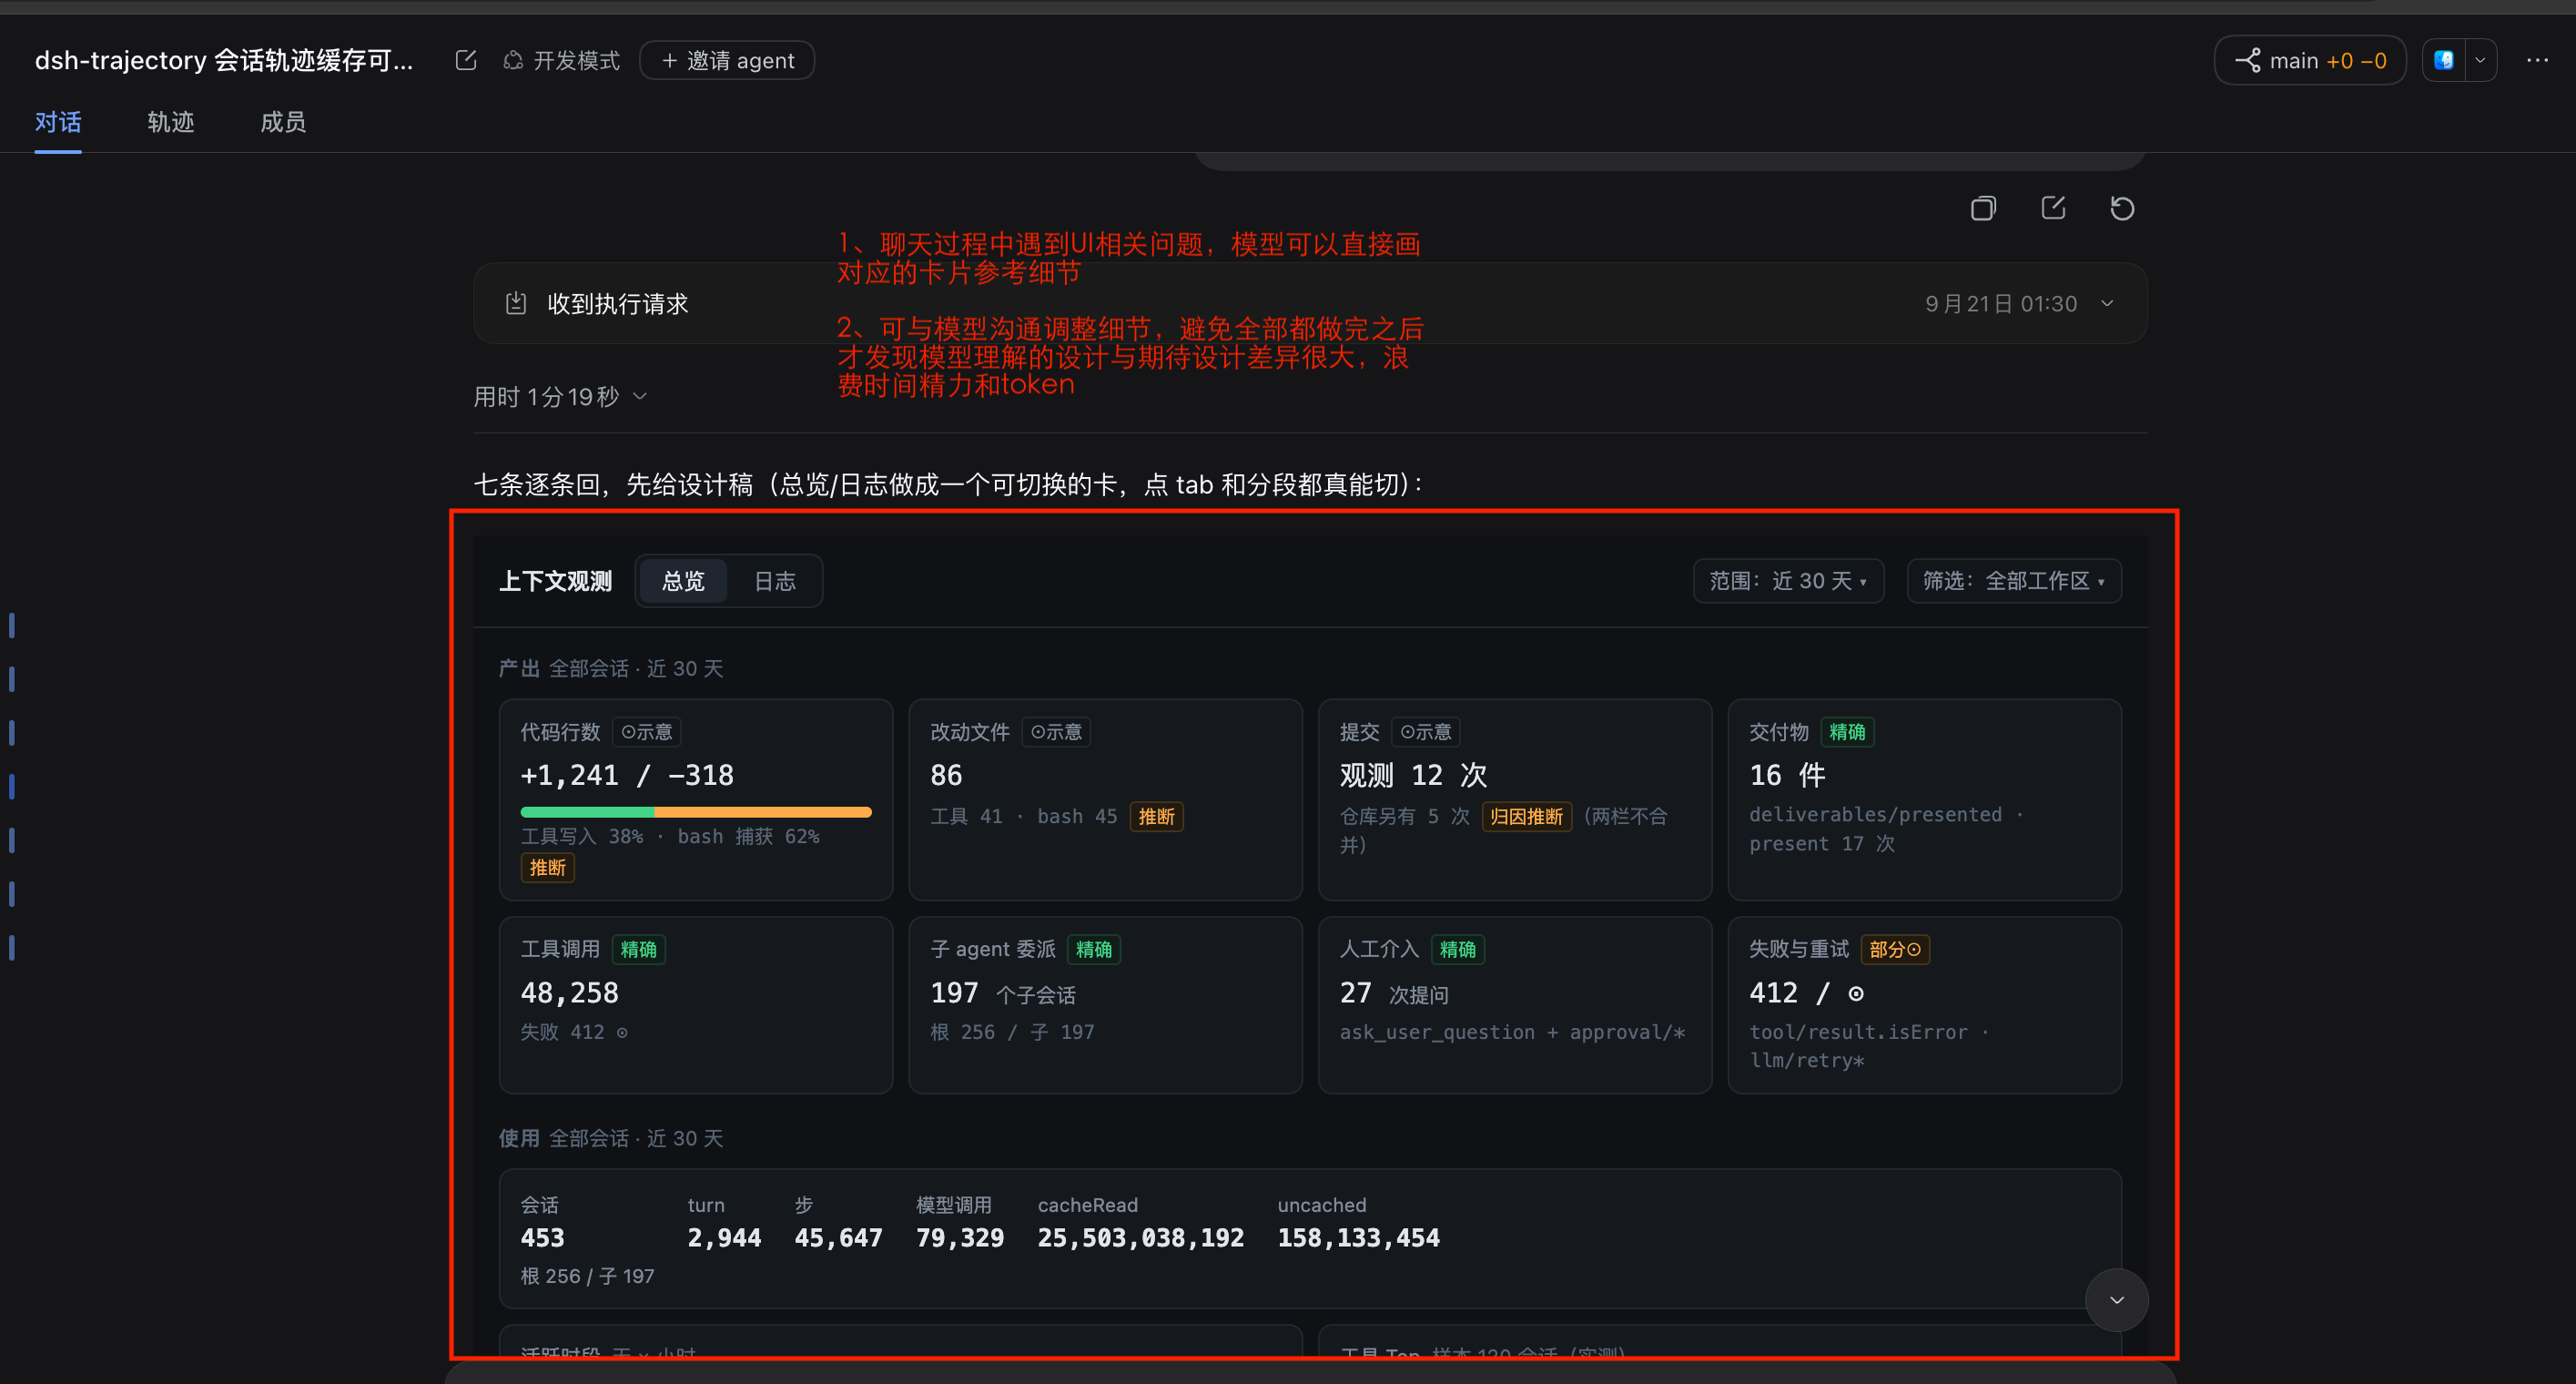This screenshot has height=1384, width=2576.
Task: Click the 示意 badge on 代码行数 card
Action: pos(647,732)
